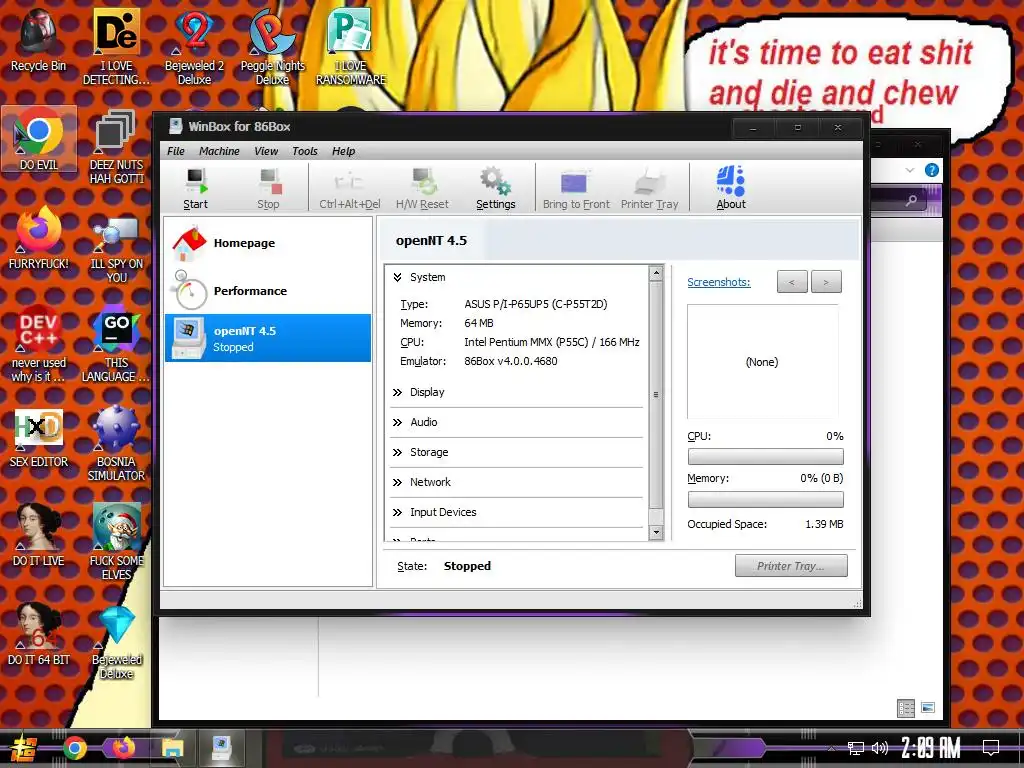Image resolution: width=1024 pixels, height=768 pixels.
Task: Open the Tools menu
Action: pyautogui.click(x=305, y=151)
